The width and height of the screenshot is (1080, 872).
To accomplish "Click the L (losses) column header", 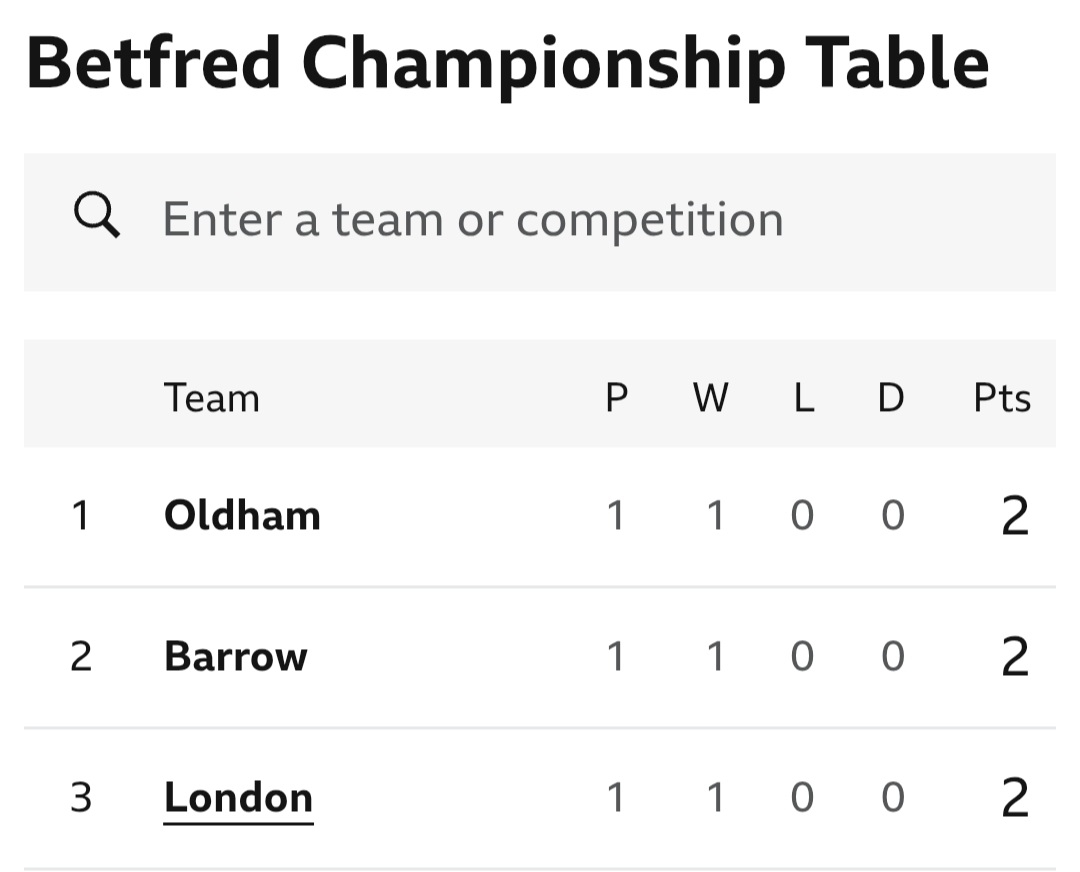I will (803, 398).
